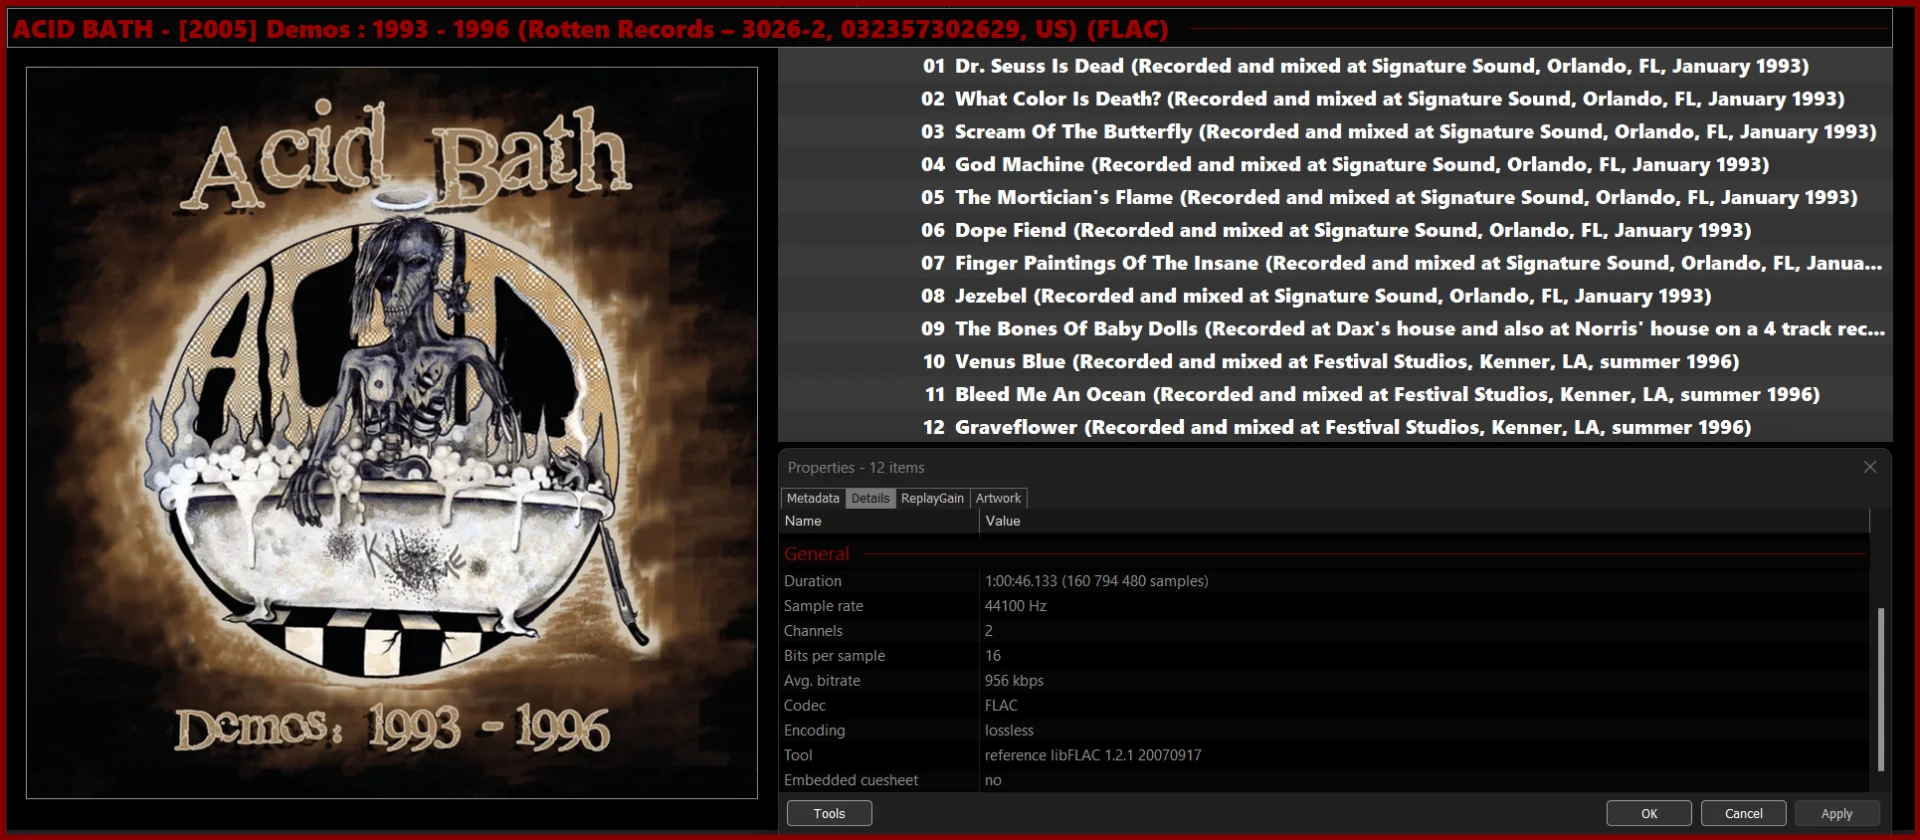Select the Tool reference libFLAC value
1920x840 pixels.
pyautogui.click(x=1093, y=756)
